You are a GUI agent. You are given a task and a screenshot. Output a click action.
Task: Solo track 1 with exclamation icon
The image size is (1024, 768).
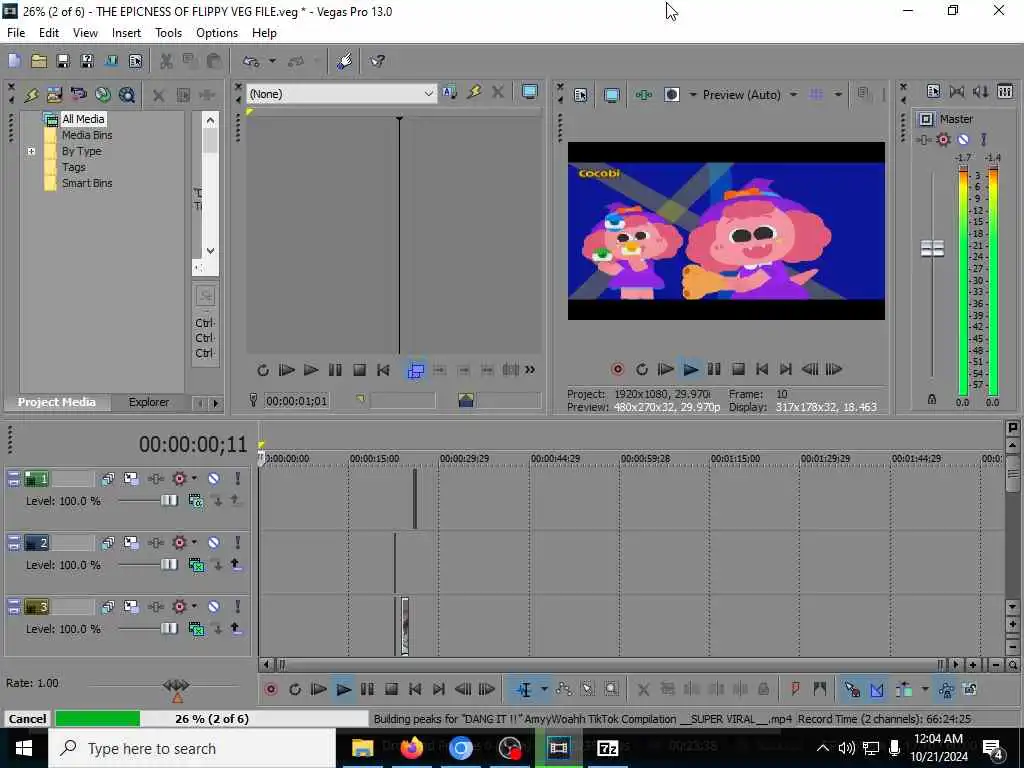pos(238,479)
